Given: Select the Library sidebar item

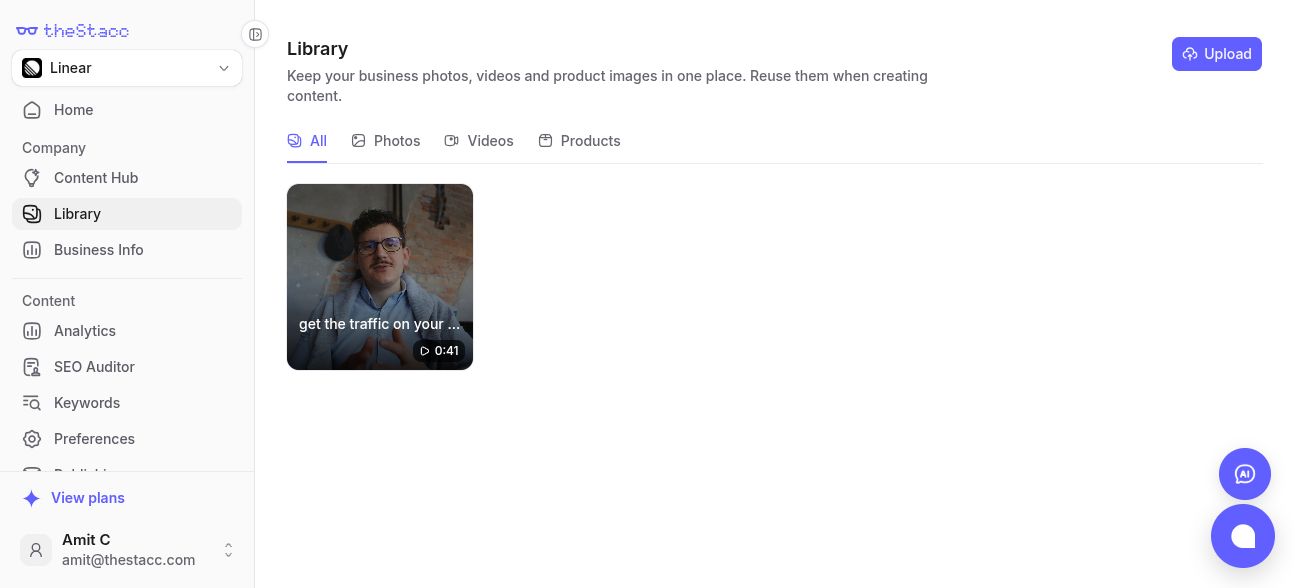Looking at the screenshot, I should point(127,214).
